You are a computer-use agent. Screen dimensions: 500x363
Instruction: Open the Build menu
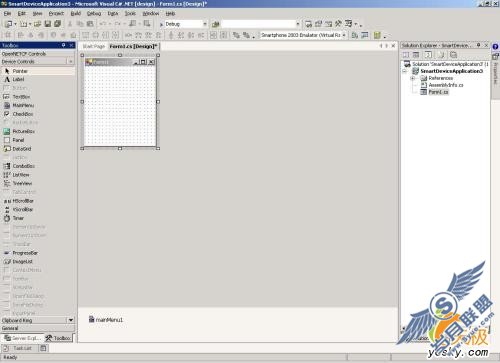coord(76,13)
